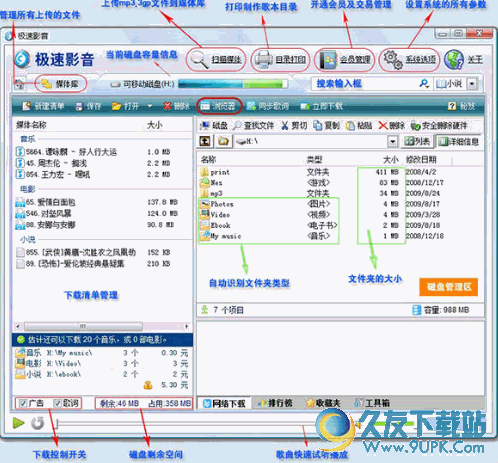
Task: Select the Nes game folder
Action: tap(211, 183)
